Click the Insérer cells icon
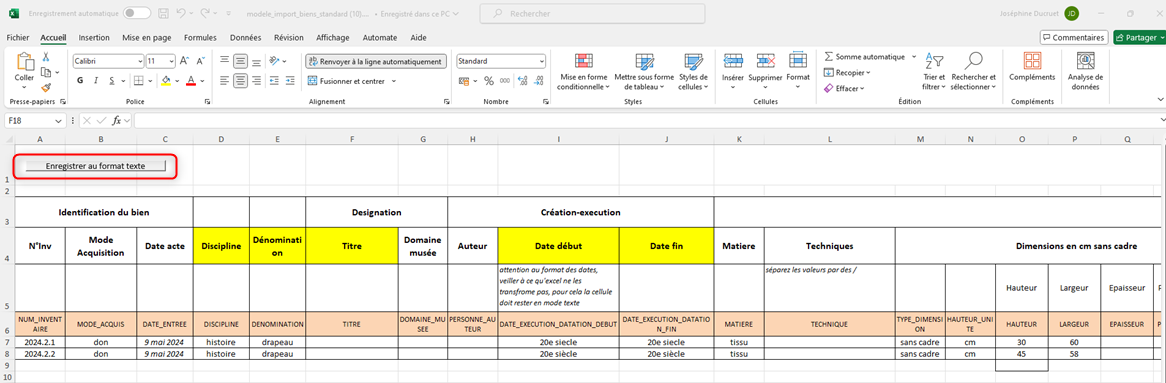This screenshot has height=383, width=1166. tap(733, 62)
